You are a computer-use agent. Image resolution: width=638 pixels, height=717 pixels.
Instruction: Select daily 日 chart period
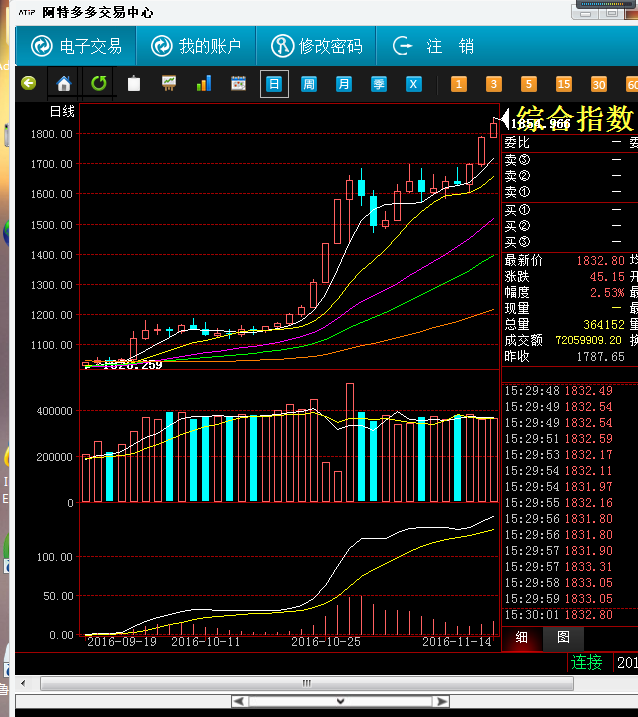(x=274, y=84)
